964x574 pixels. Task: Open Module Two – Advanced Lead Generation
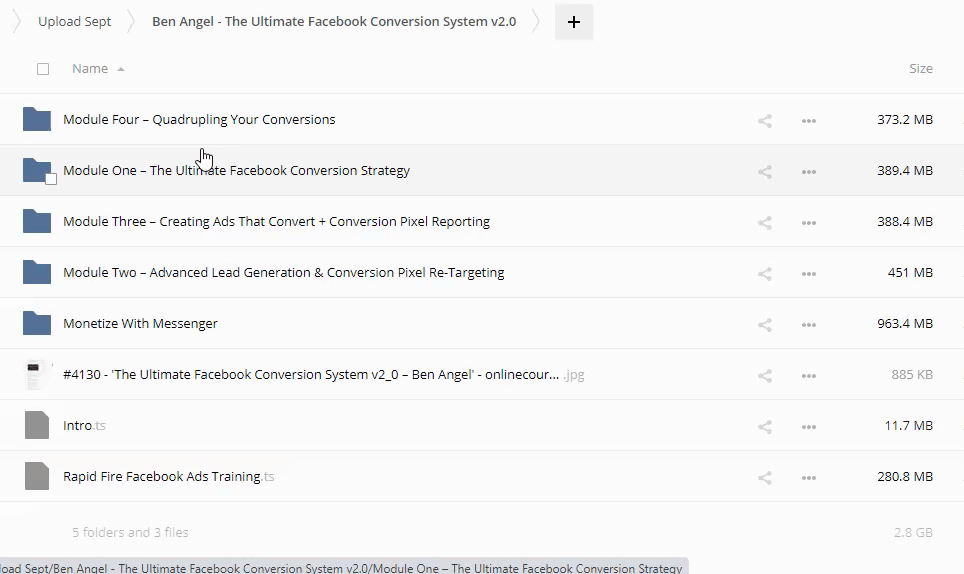click(x=283, y=272)
